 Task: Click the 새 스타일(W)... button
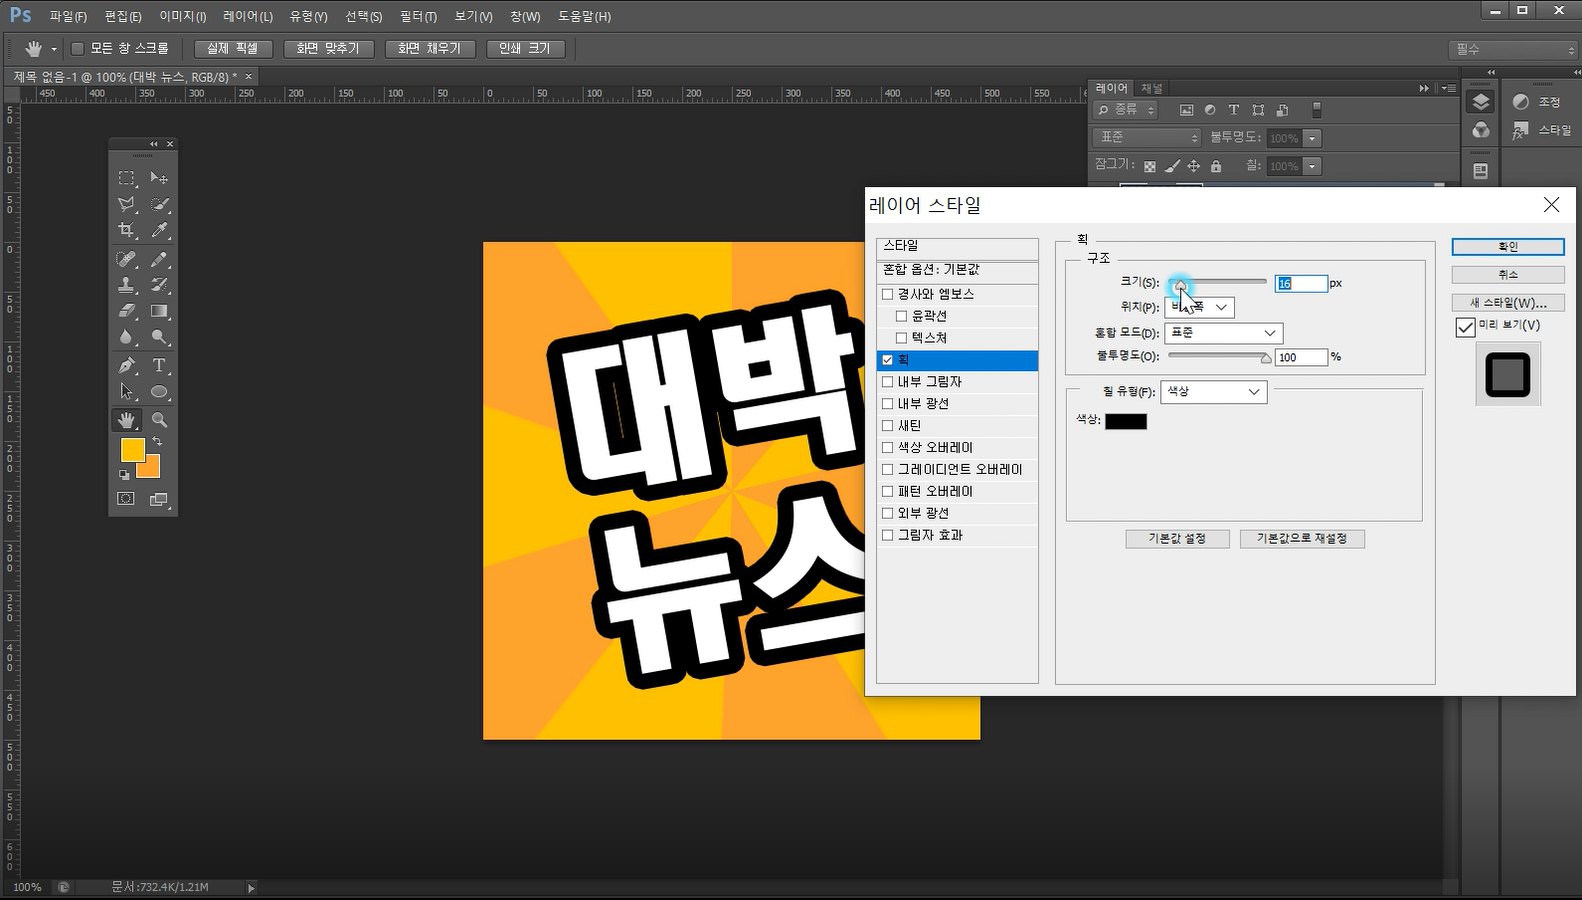click(x=1508, y=302)
